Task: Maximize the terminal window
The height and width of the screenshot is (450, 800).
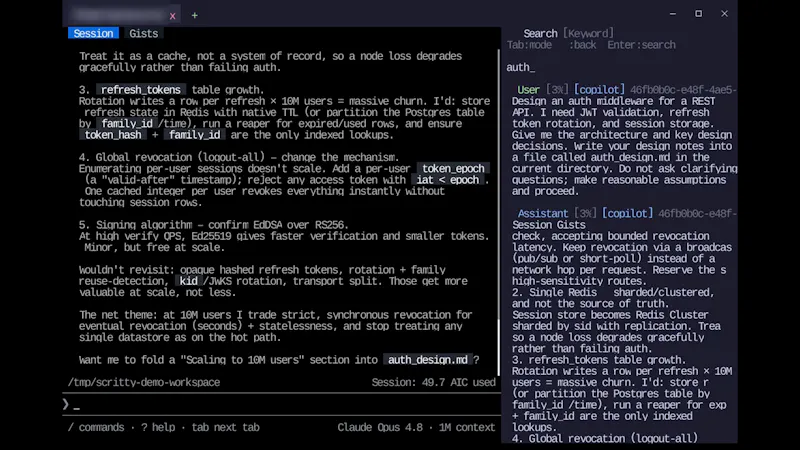Action: [x=698, y=14]
